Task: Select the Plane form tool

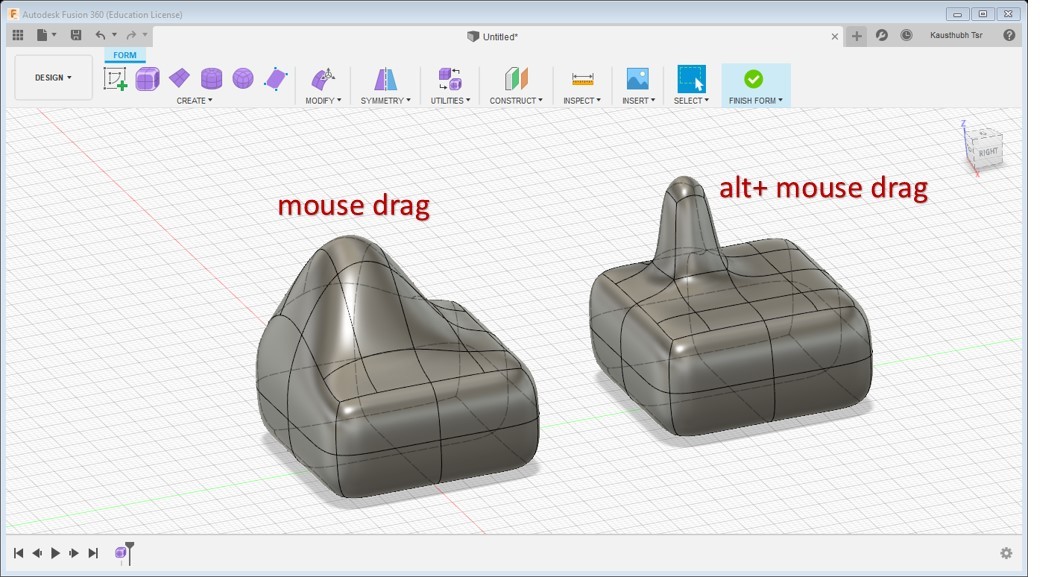Action: point(179,78)
